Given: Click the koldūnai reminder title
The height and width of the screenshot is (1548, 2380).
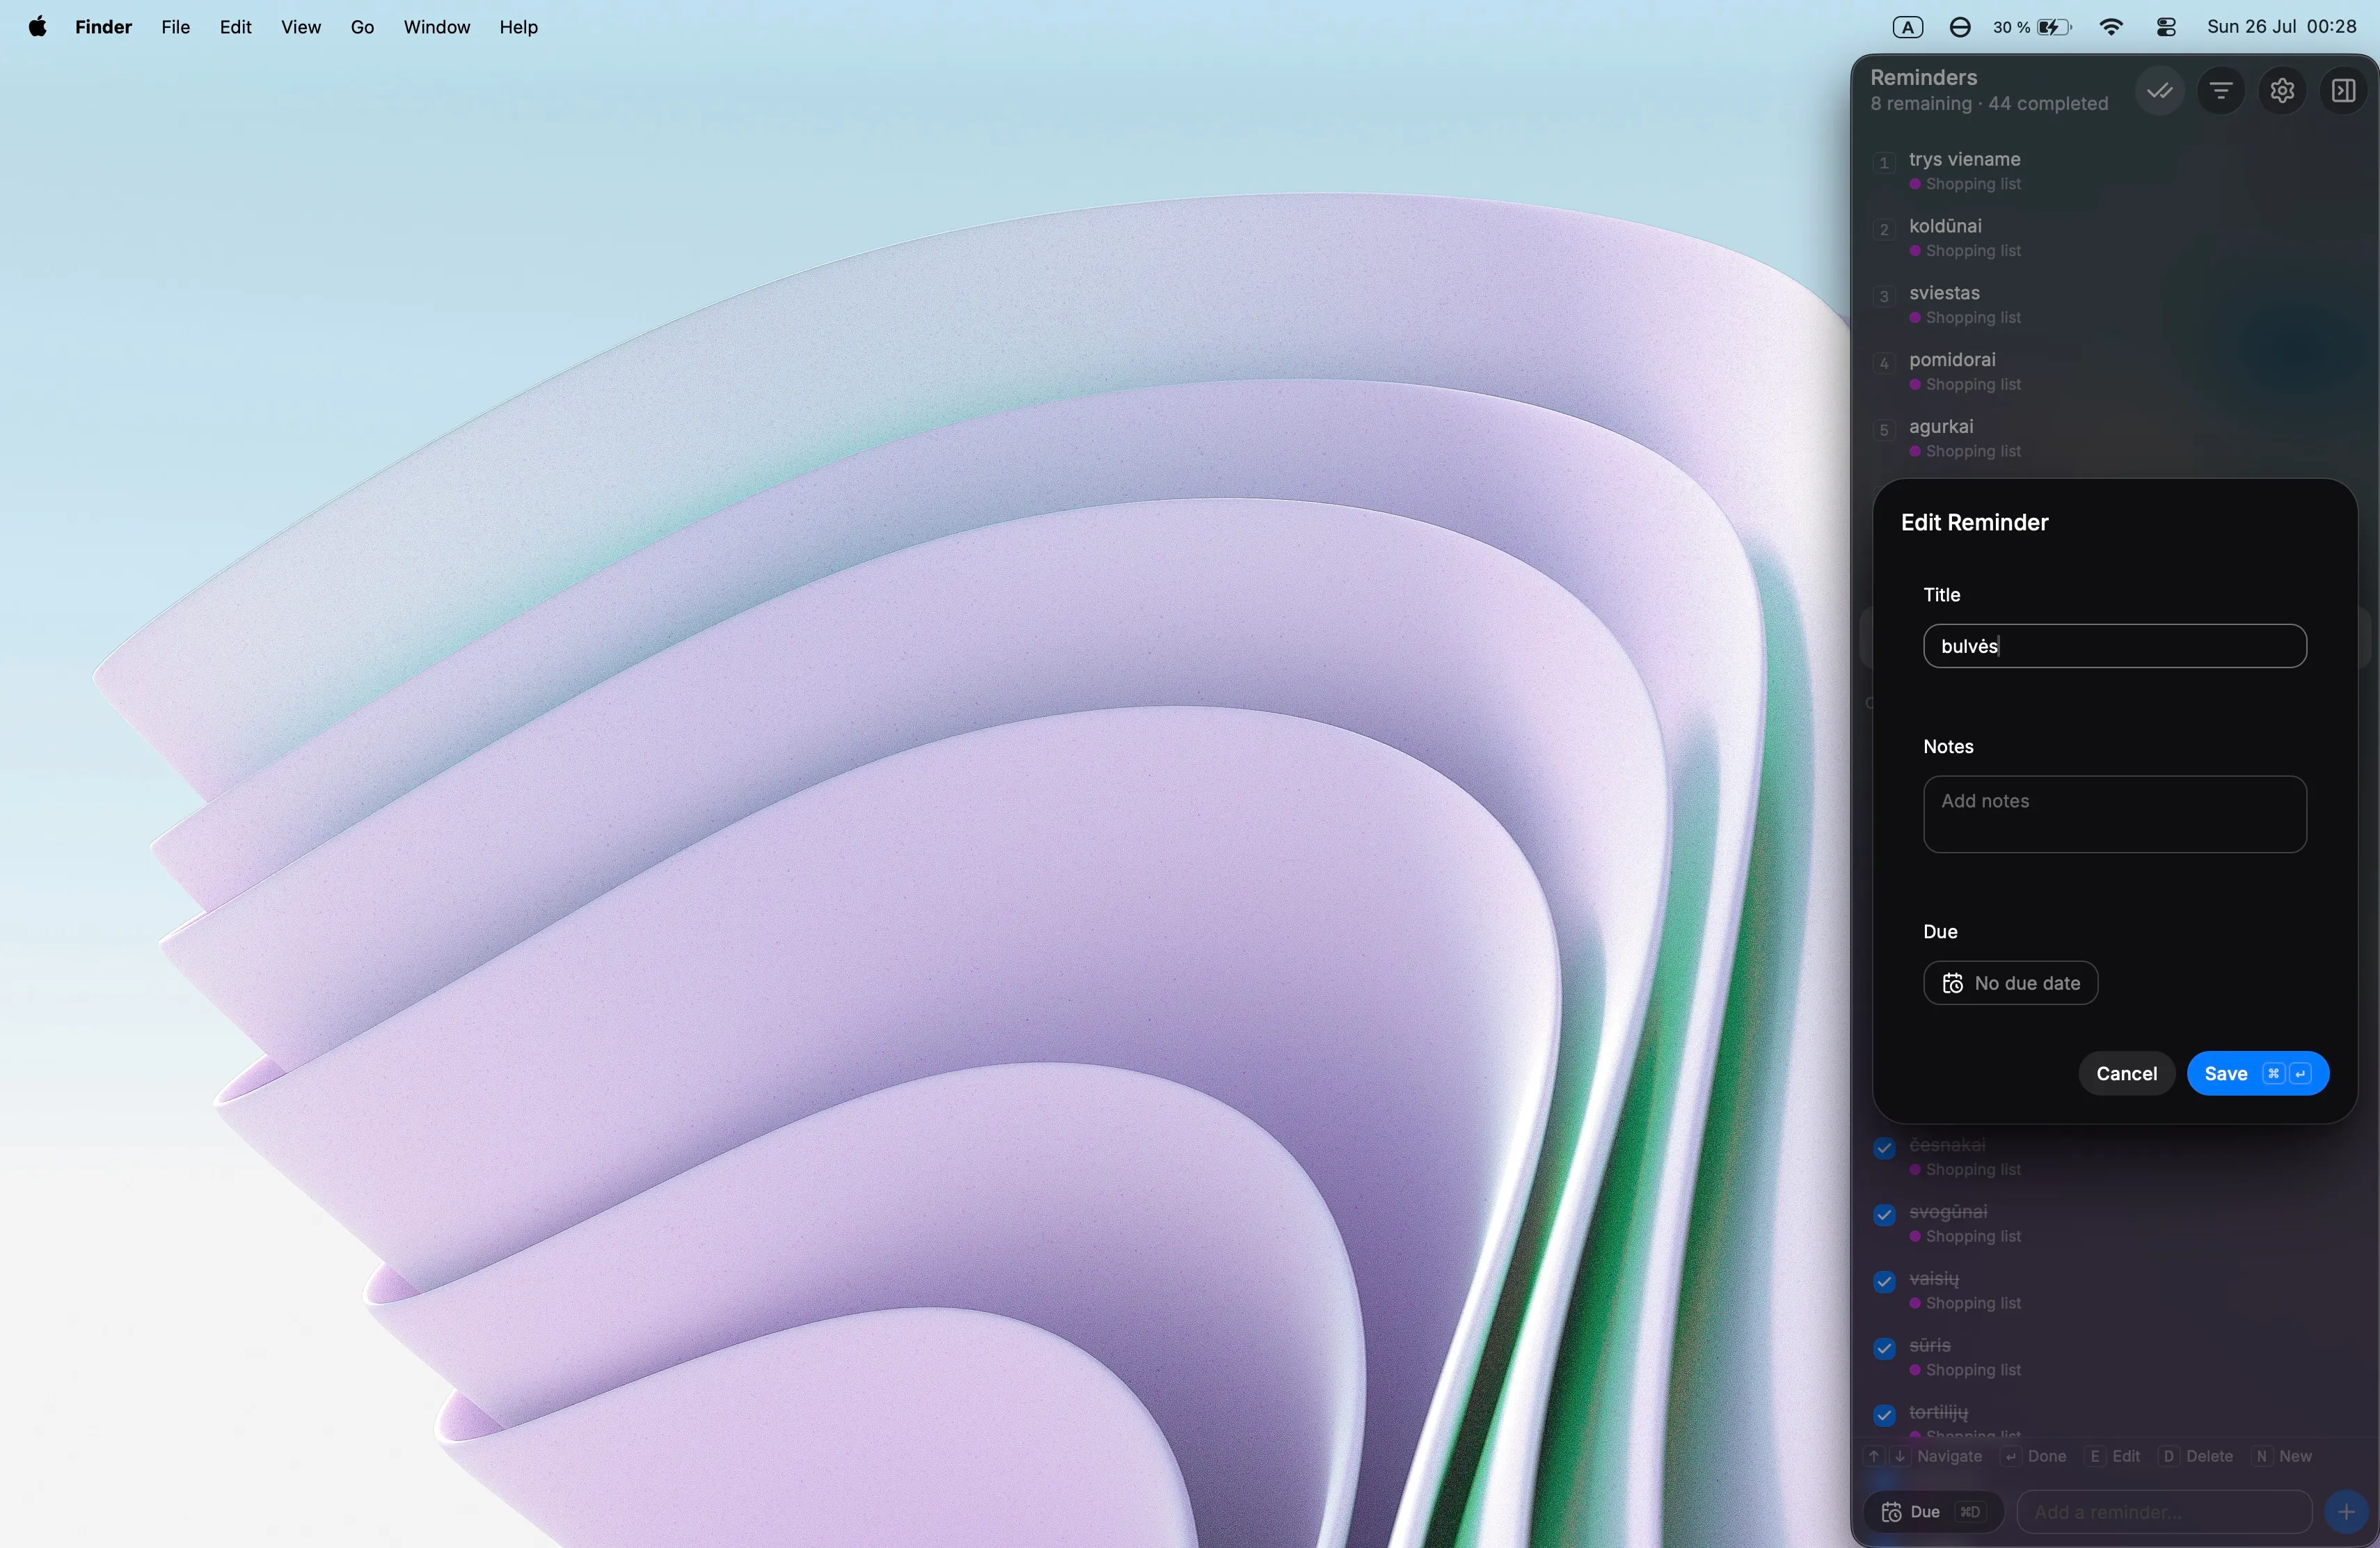Looking at the screenshot, I should (x=1944, y=226).
